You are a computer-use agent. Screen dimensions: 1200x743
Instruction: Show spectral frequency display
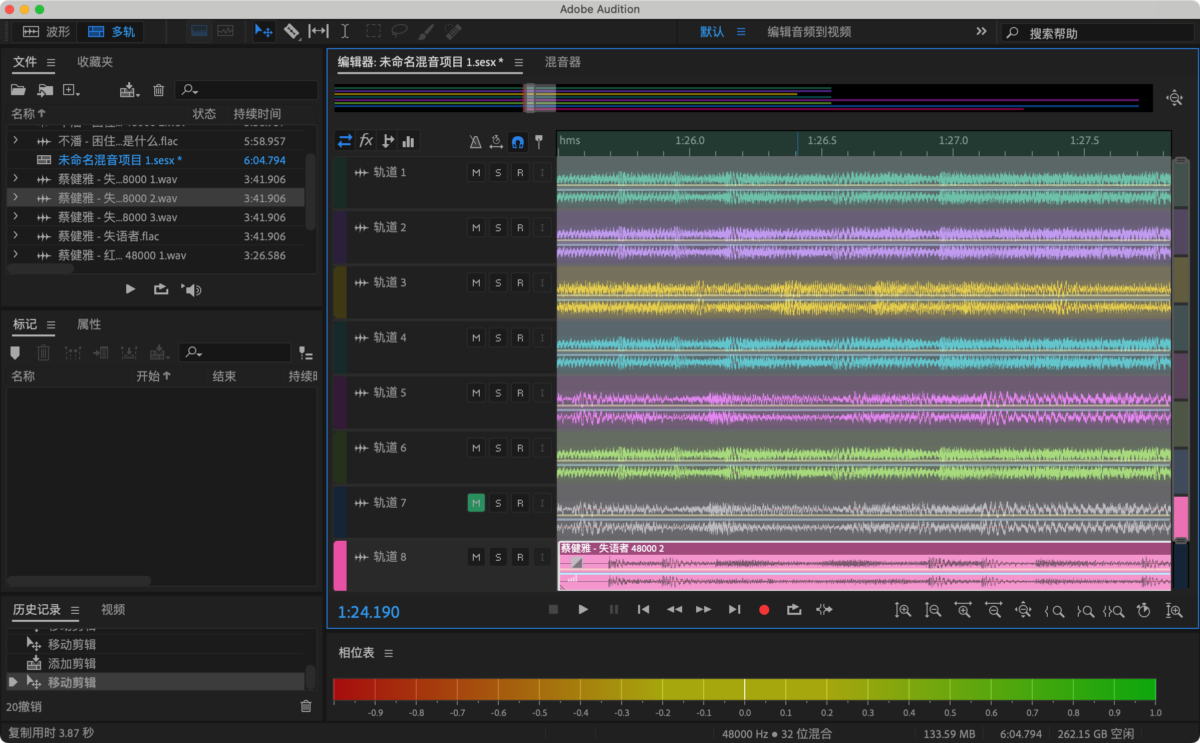coord(200,31)
